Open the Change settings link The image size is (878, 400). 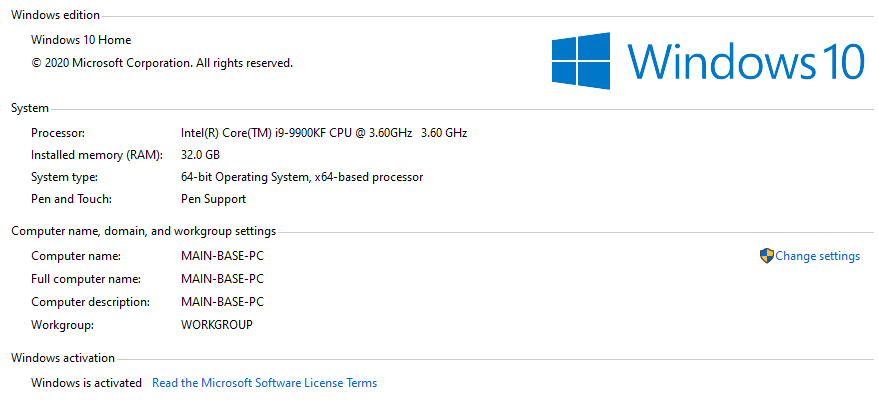(817, 256)
